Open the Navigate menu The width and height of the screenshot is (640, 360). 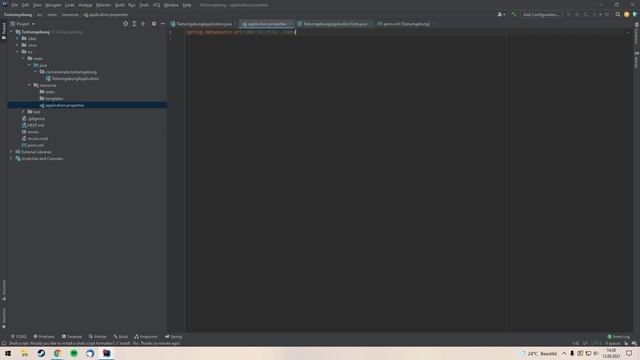(x=53, y=5)
